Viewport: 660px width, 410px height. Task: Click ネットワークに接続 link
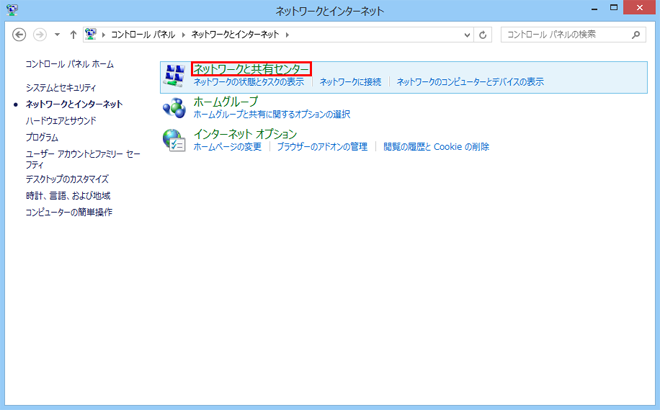click(350, 82)
